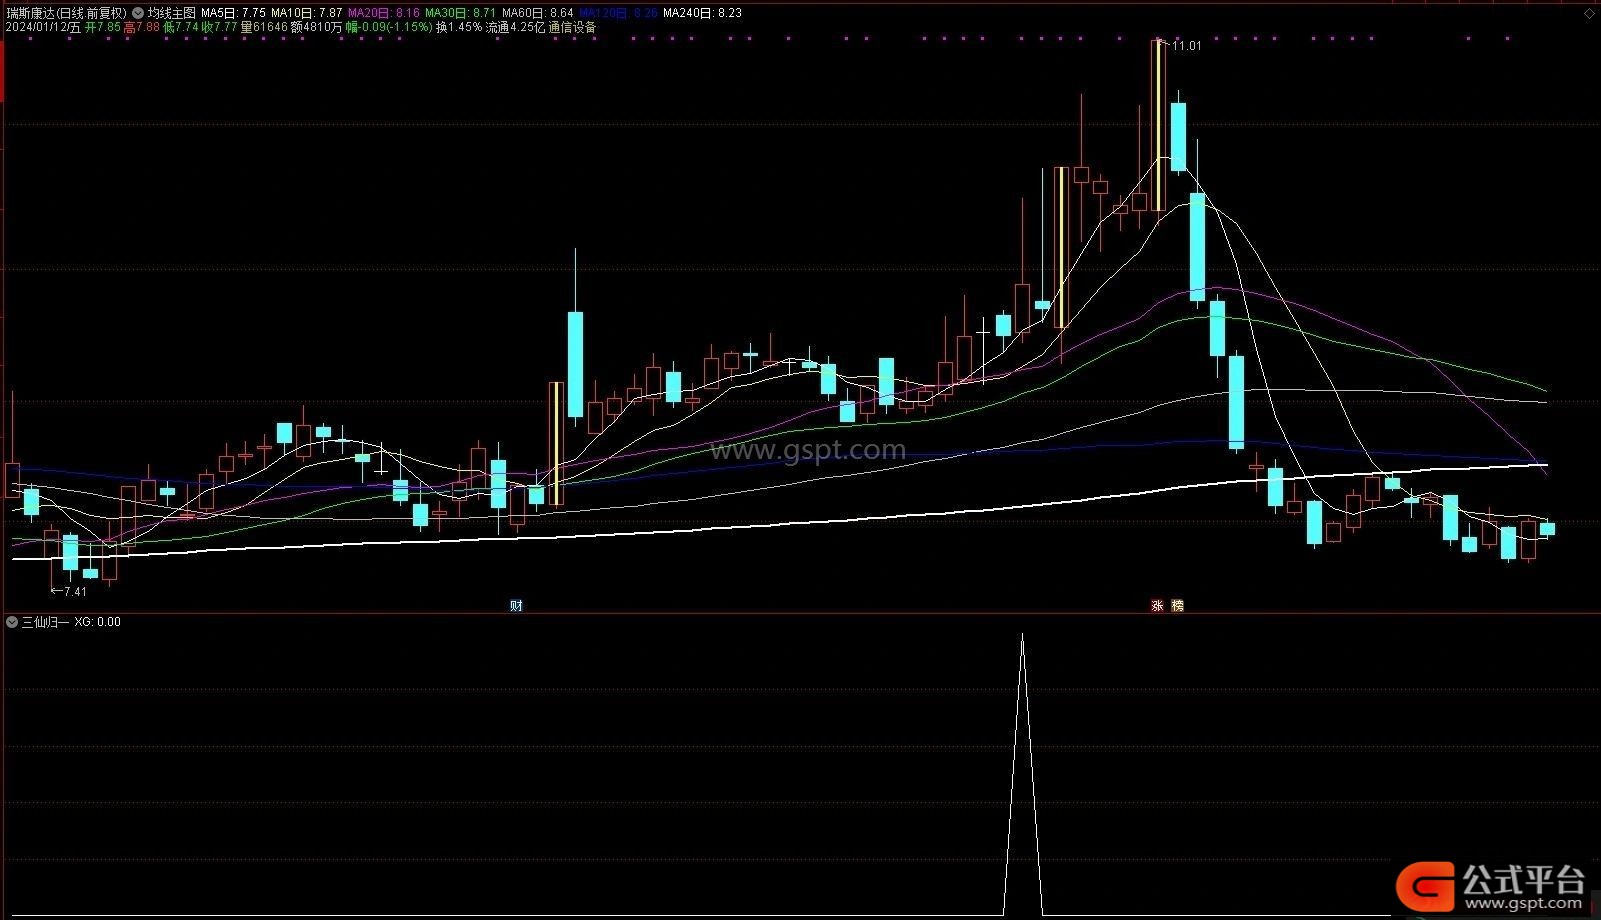The image size is (1601, 920).
Task: Expand the 均线主图 indicator dropdown arrow
Action: 138,13
